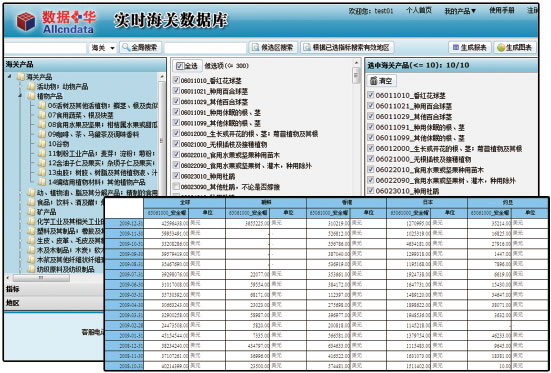The height and width of the screenshot is (373, 551).
Task: Click folder icon beside 矿产品
Action: [32, 212]
